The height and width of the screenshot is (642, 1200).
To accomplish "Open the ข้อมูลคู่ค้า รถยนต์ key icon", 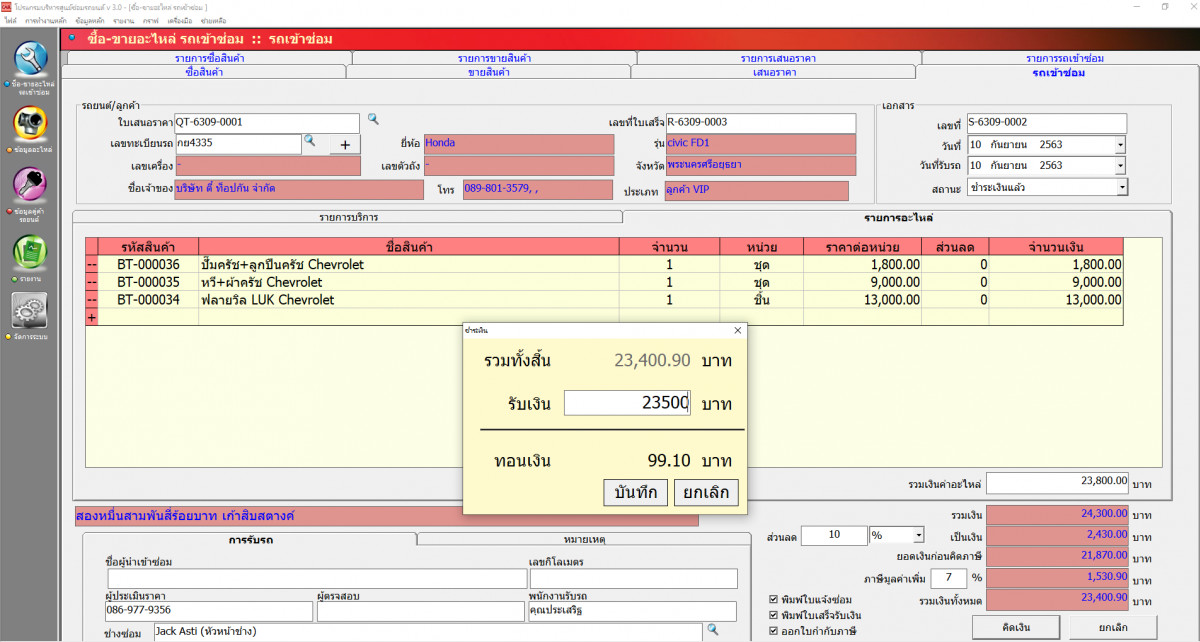I will [x=30, y=186].
